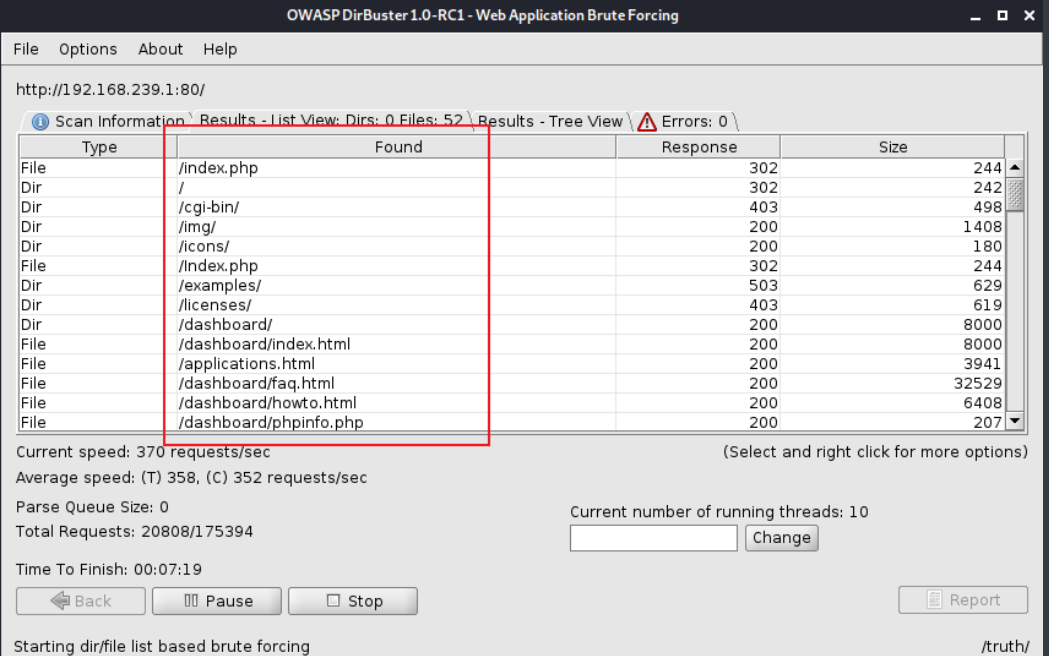The width and height of the screenshot is (1049, 656).
Task: Sort by the Size column header
Action: pos(892,147)
